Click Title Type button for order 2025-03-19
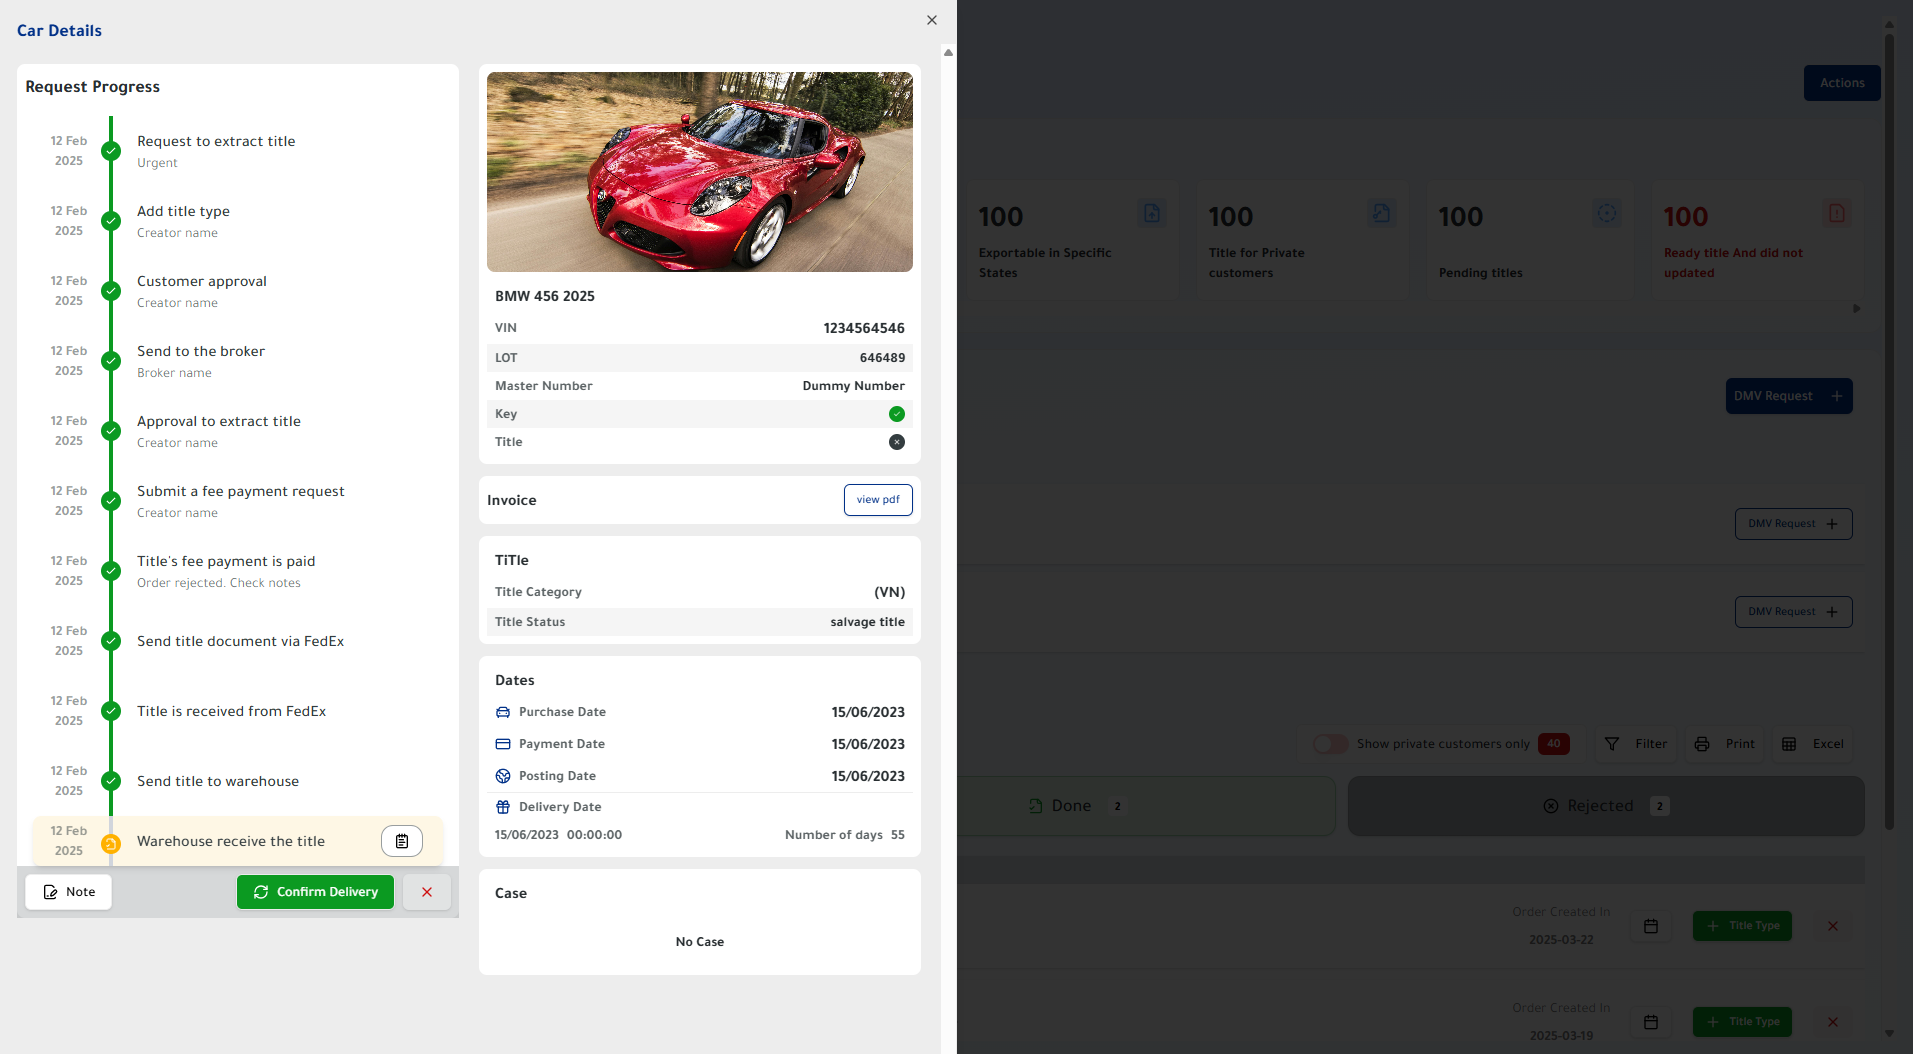Viewport: 1913px width, 1054px height. [1742, 1022]
